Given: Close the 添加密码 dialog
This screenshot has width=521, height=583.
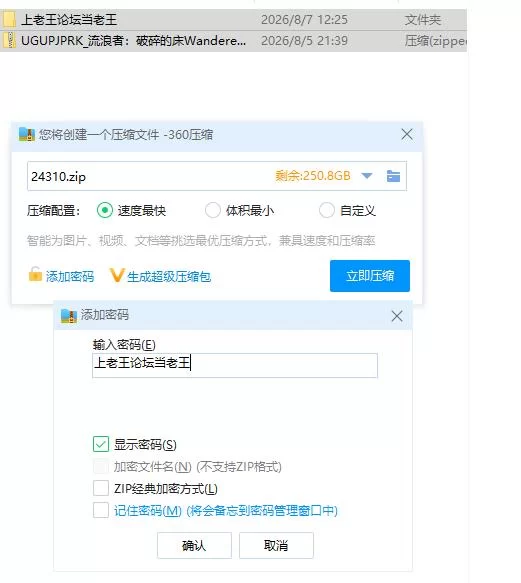Looking at the screenshot, I should [x=397, y=316].
